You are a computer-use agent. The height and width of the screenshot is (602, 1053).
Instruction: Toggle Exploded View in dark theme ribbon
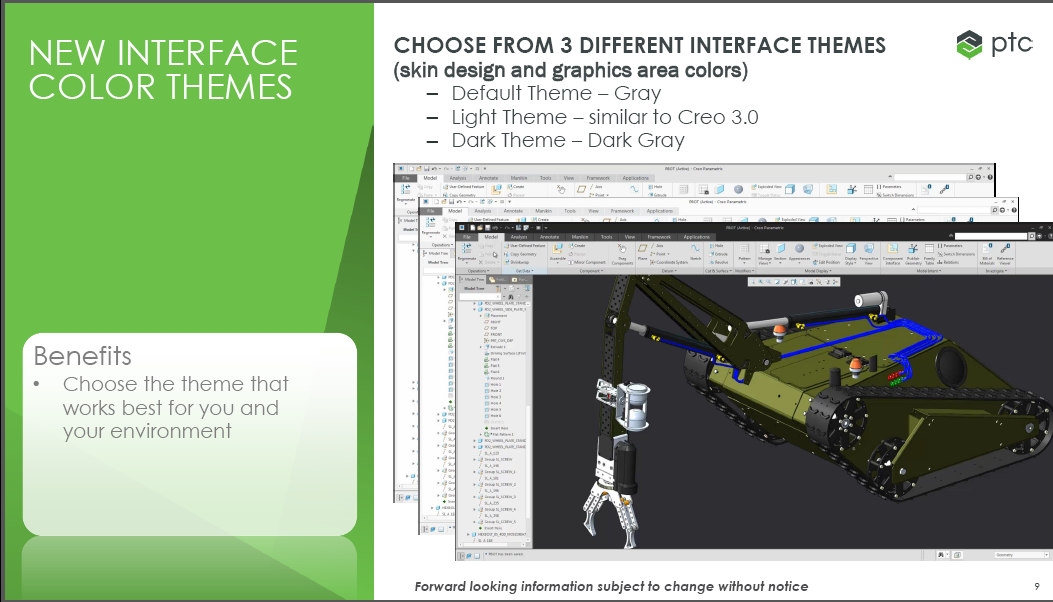coord(827,245)
